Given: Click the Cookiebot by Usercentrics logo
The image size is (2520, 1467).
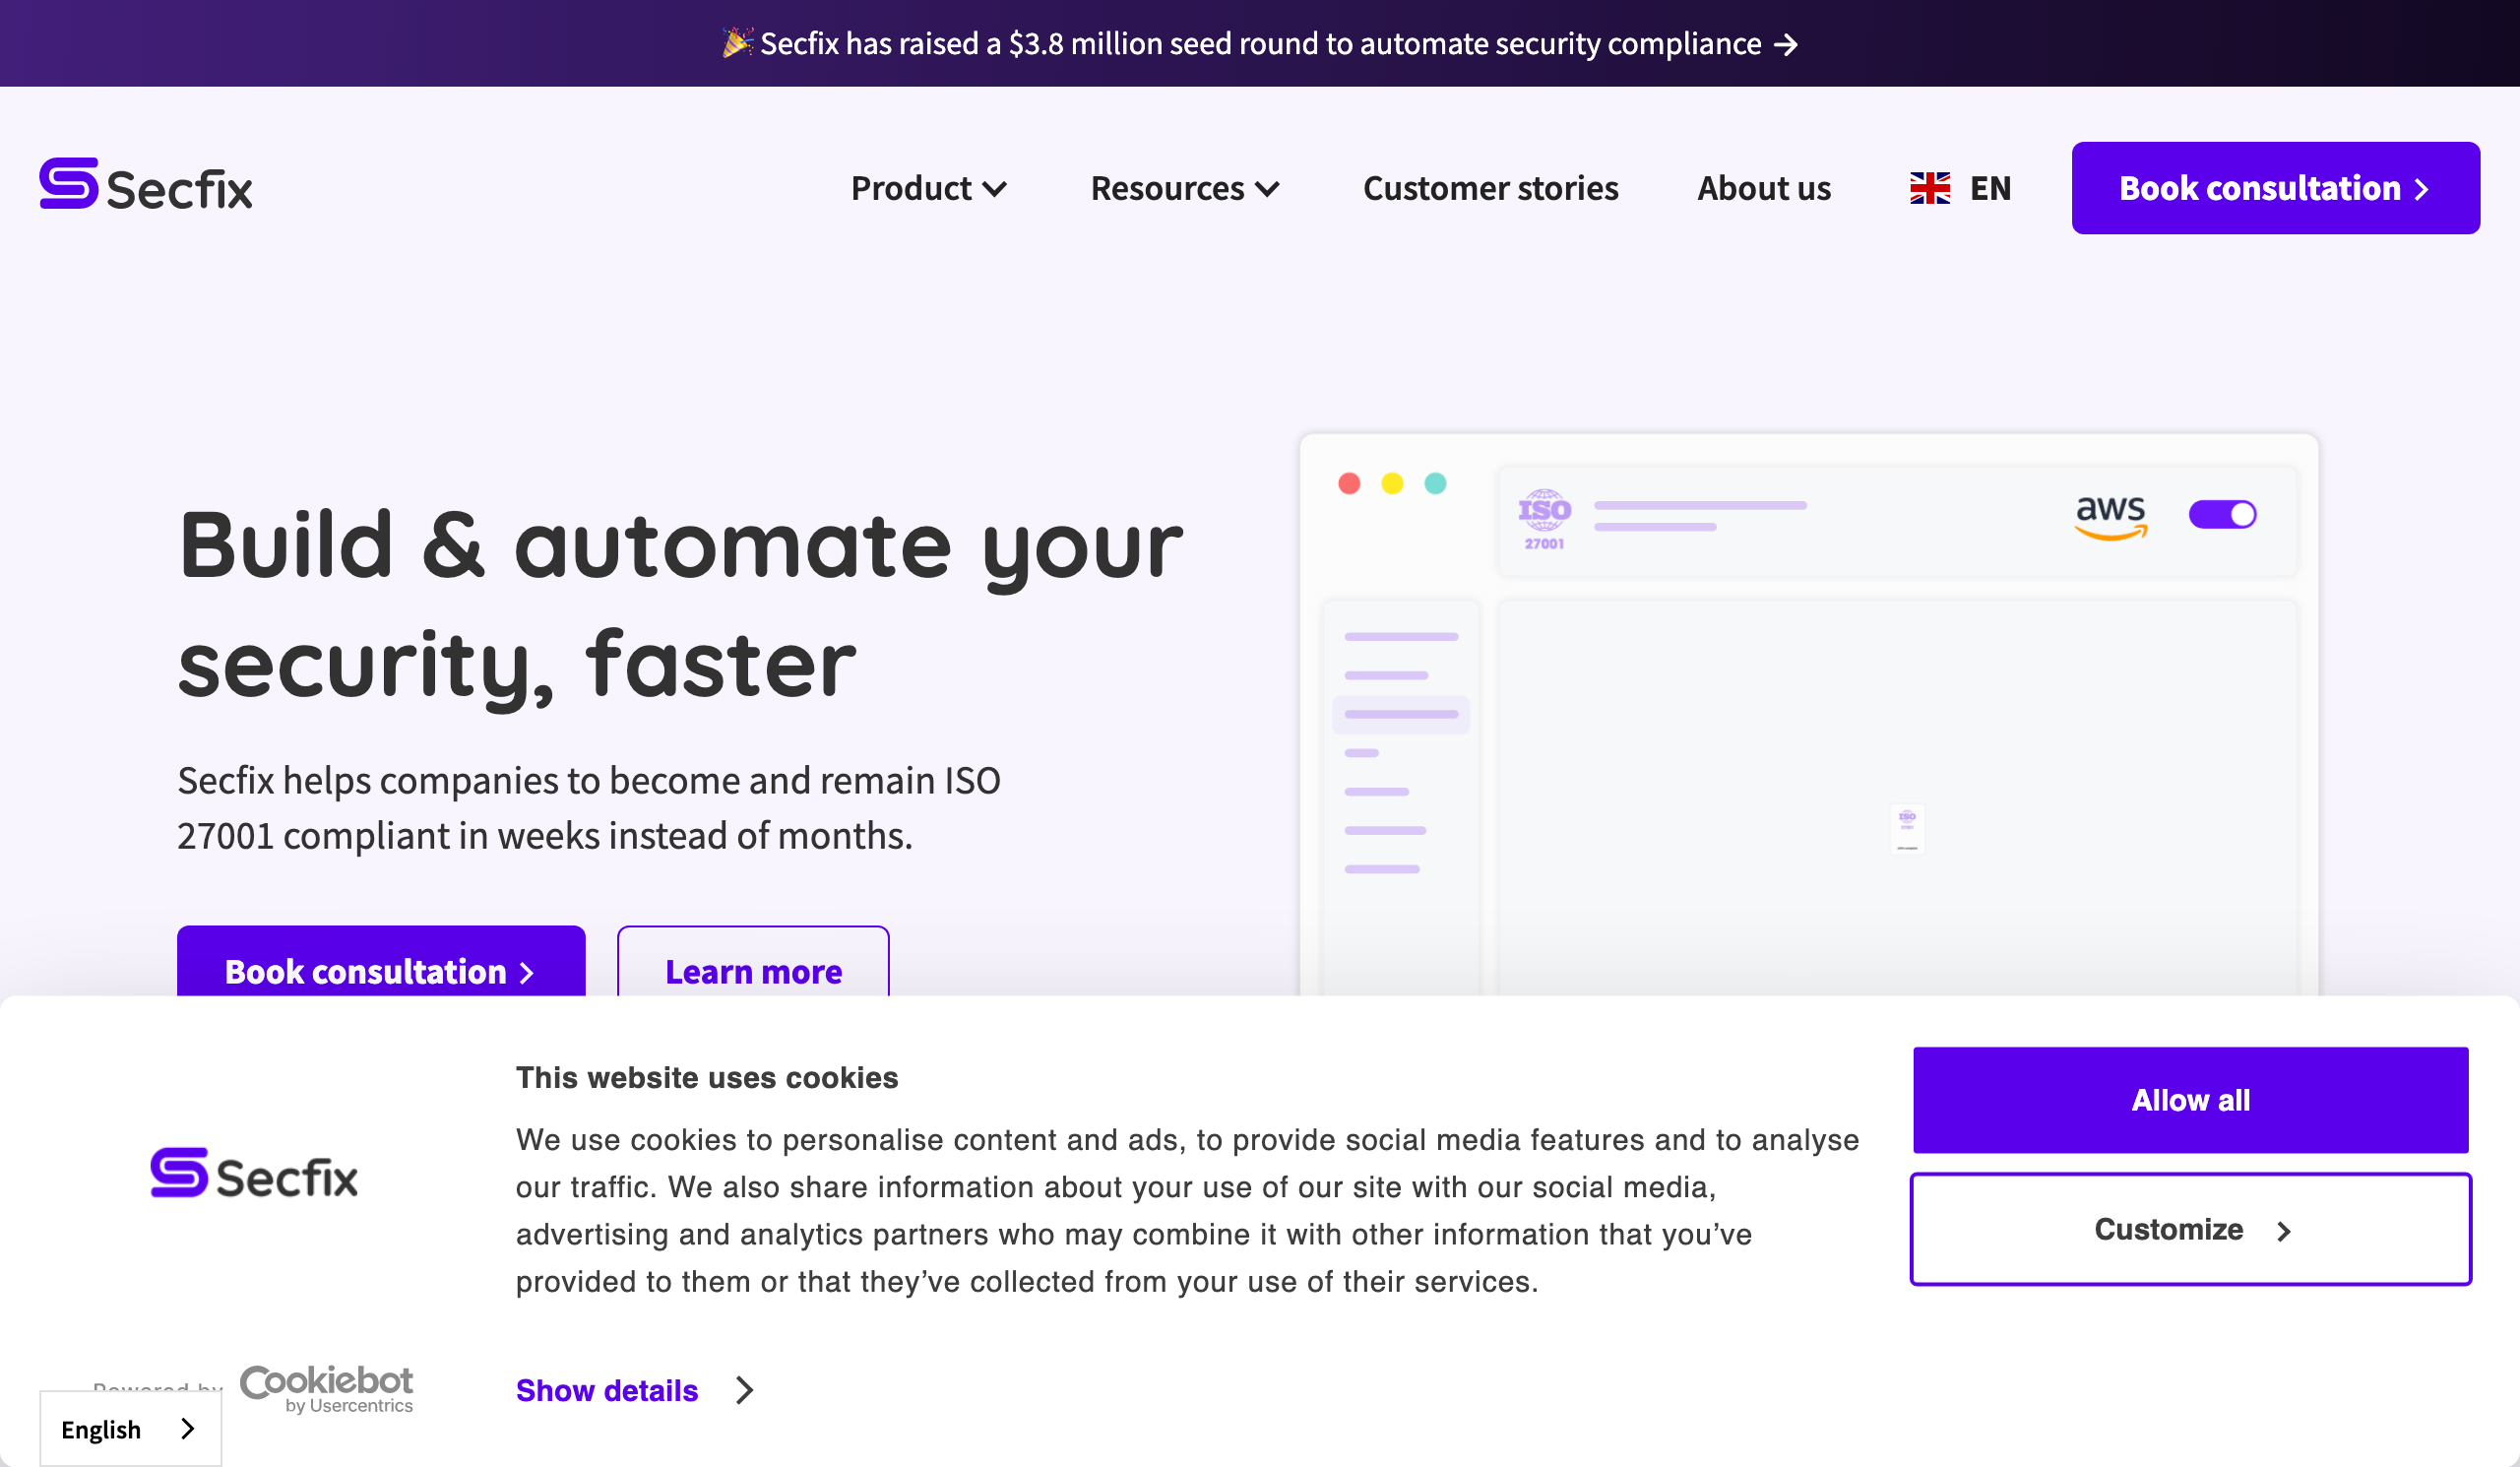Looking at the screenshot, I should pos(326,1389).
